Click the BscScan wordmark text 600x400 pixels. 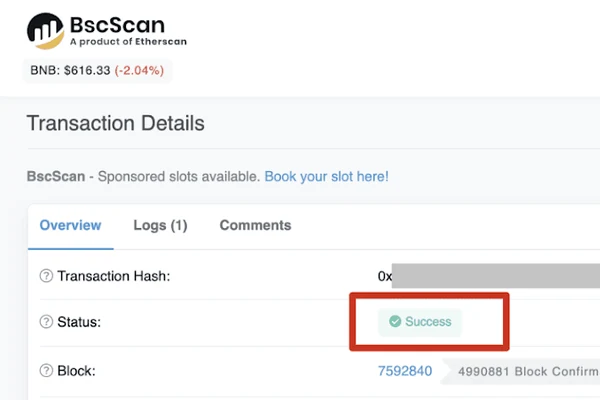117,25
